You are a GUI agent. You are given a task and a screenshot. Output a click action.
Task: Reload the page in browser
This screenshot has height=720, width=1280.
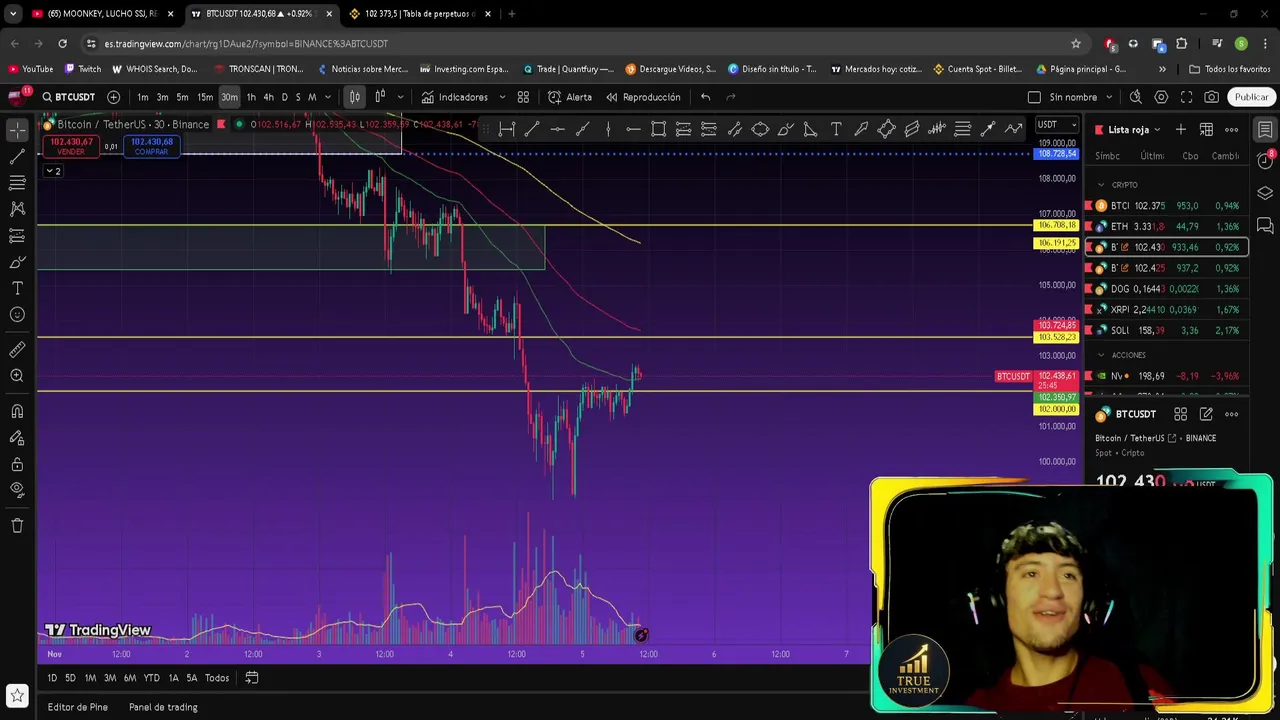62,44
